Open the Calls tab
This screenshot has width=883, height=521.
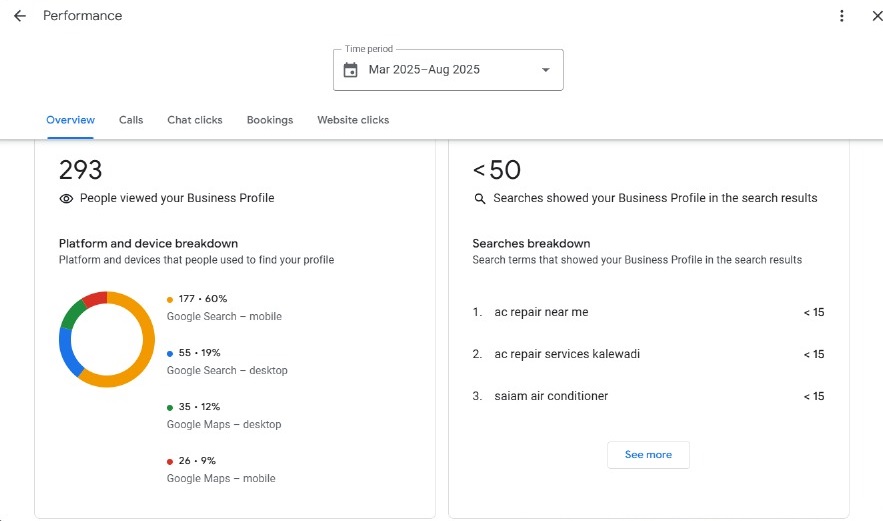pyautogui.click(x=131, y=120)
